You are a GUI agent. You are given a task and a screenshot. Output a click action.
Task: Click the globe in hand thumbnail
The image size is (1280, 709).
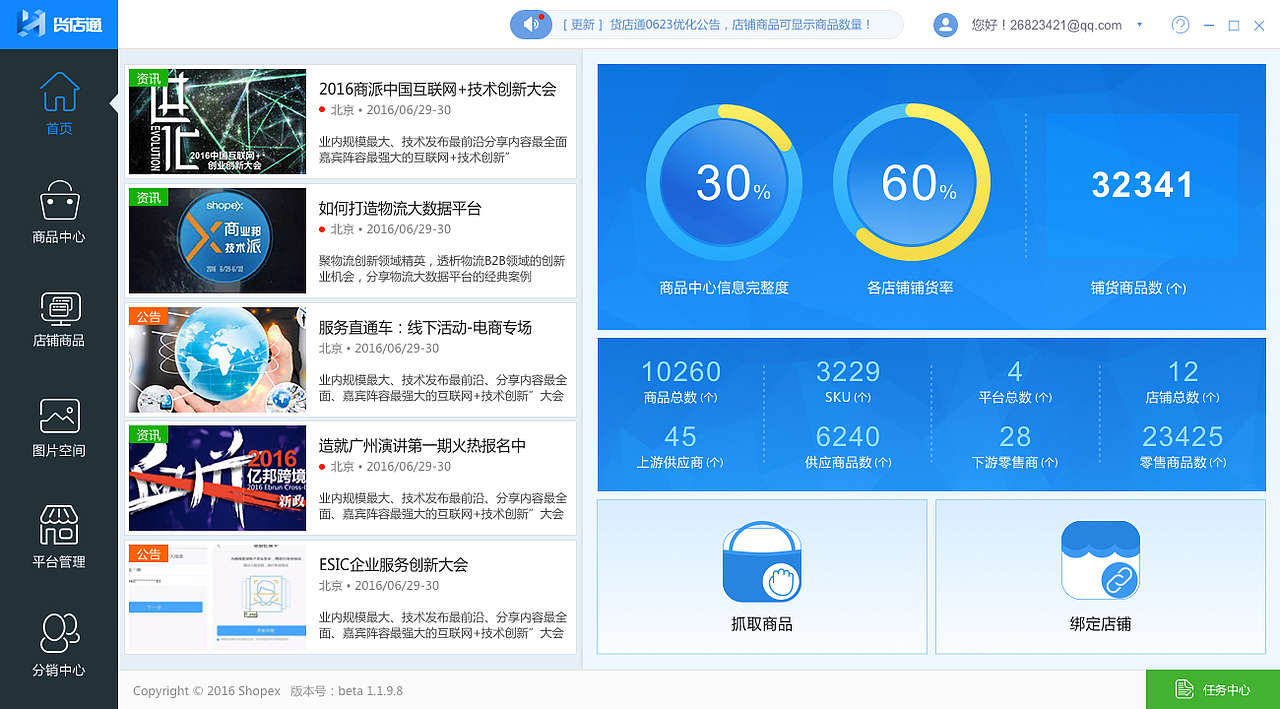(217, 360)
